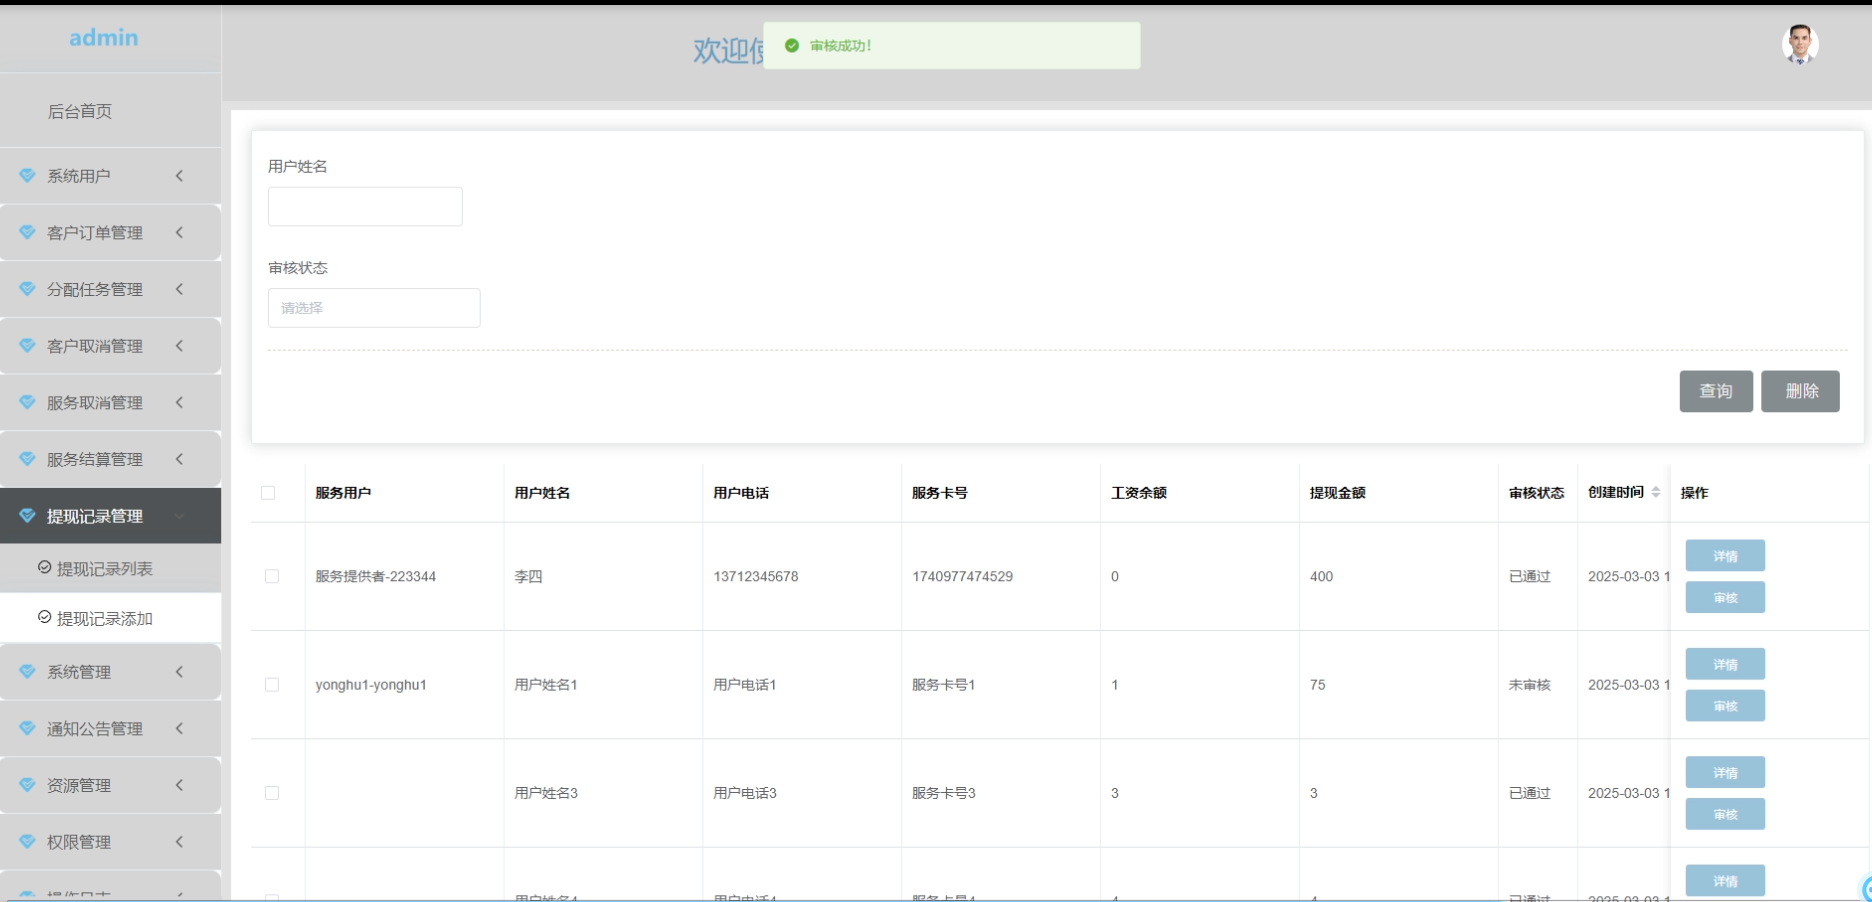Click withdrawal amount 400

1321,576
